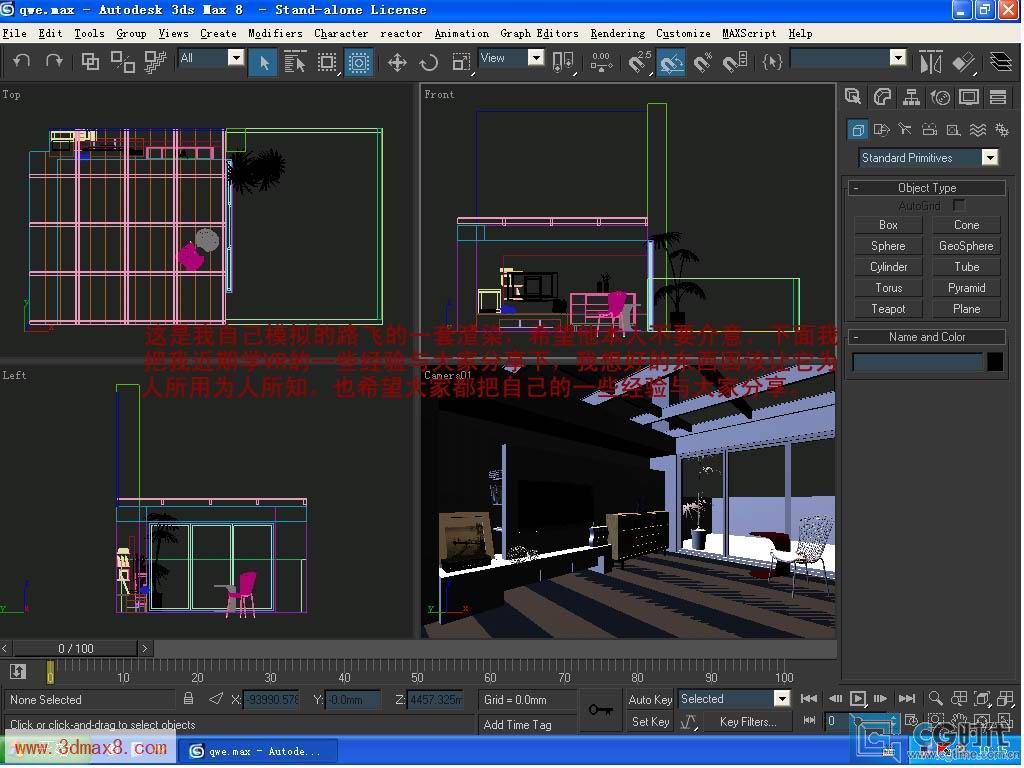Viewport: 1024px width, 768px height.
Task: Click the qwe.max taskbar button
Action: click(259, 751)
